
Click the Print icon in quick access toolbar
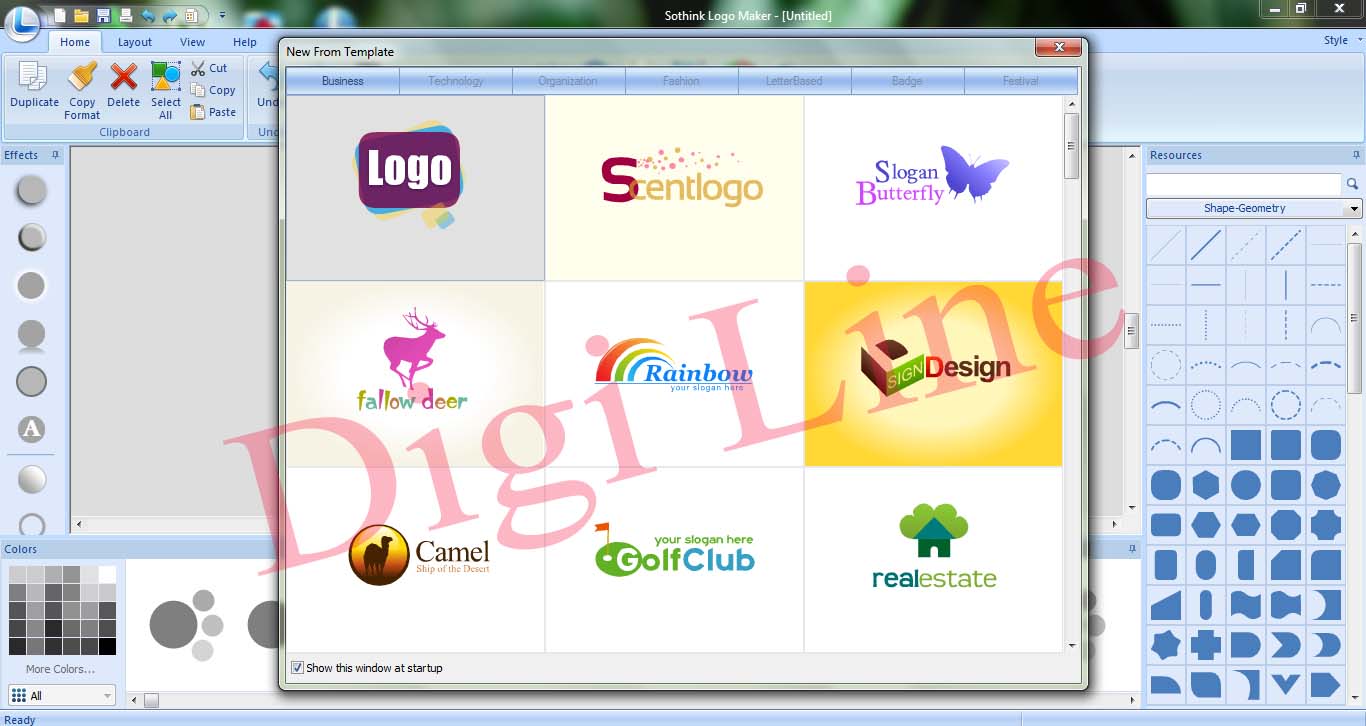point(125,15)
